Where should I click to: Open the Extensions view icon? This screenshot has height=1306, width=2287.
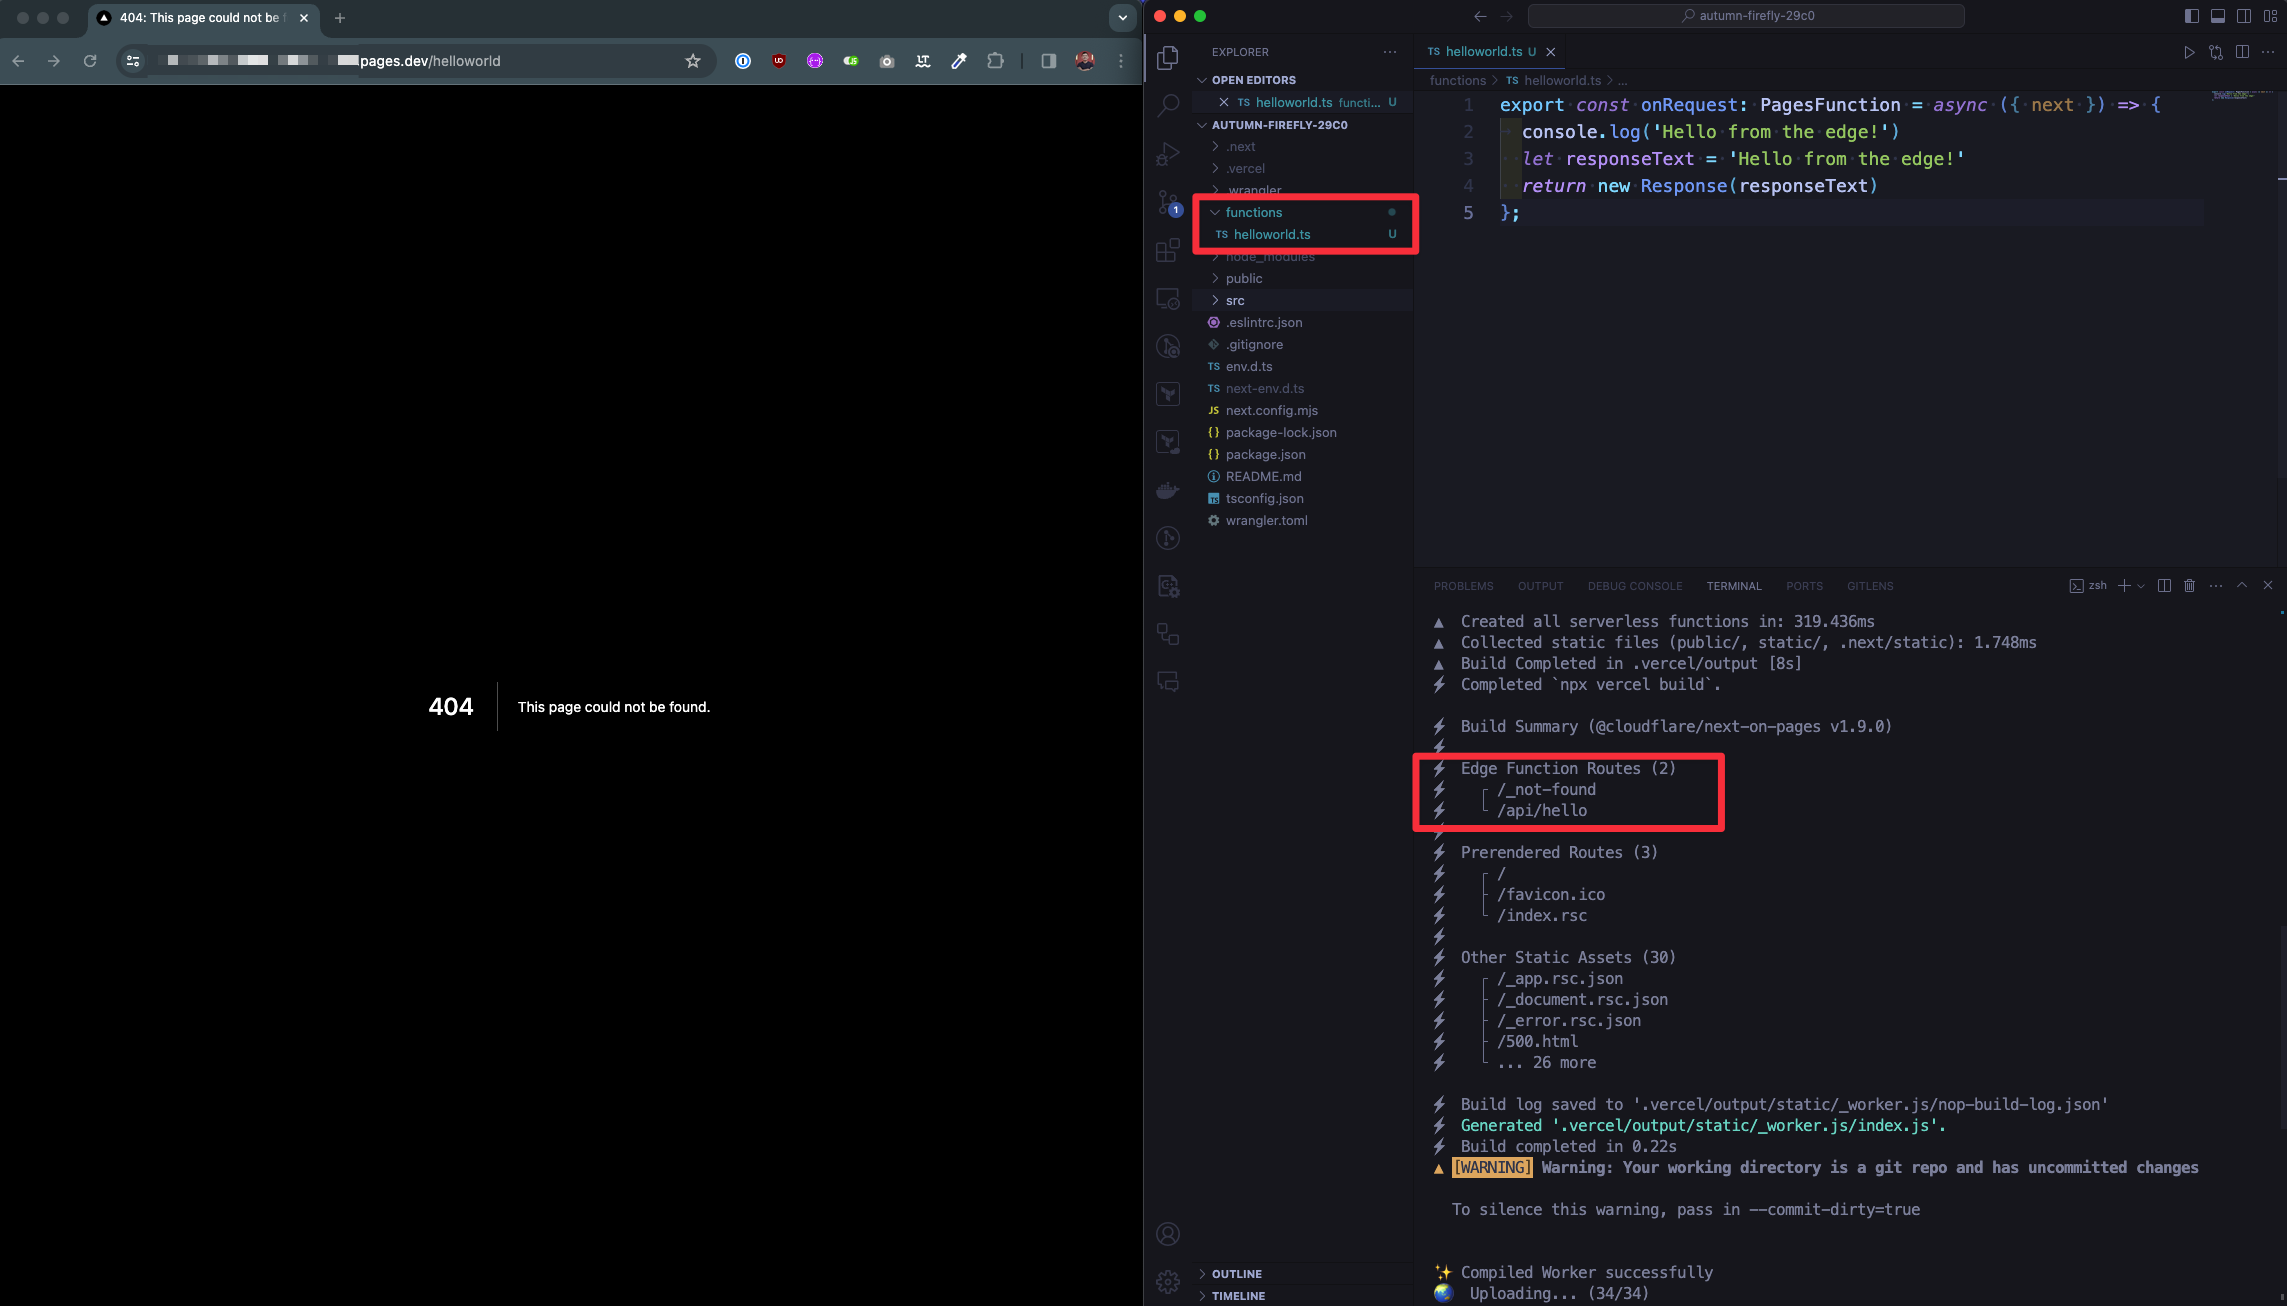[1168, 250]
